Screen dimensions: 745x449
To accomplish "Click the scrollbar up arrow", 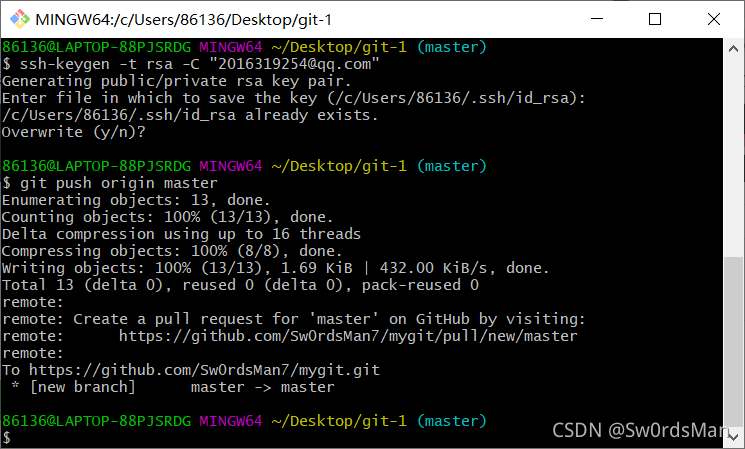I will pyautogui.click(x=733, y=48).
